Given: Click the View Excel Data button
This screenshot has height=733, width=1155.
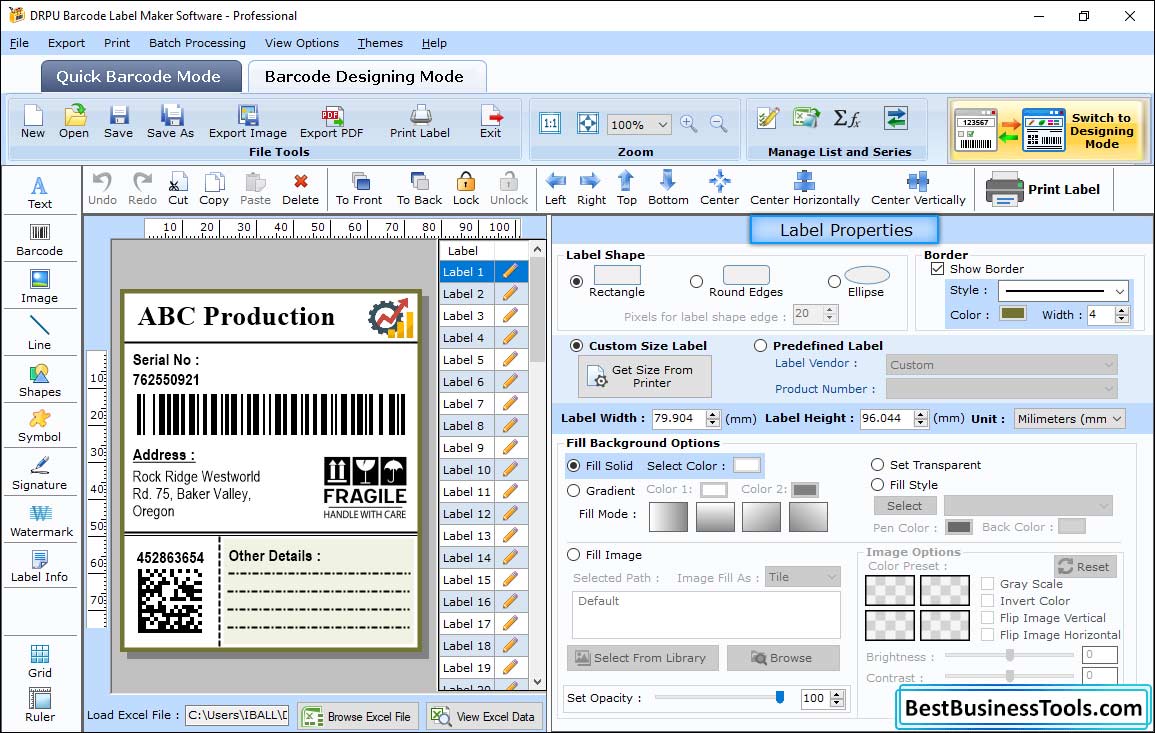Looking at the screenshot, I should point(483,716).
